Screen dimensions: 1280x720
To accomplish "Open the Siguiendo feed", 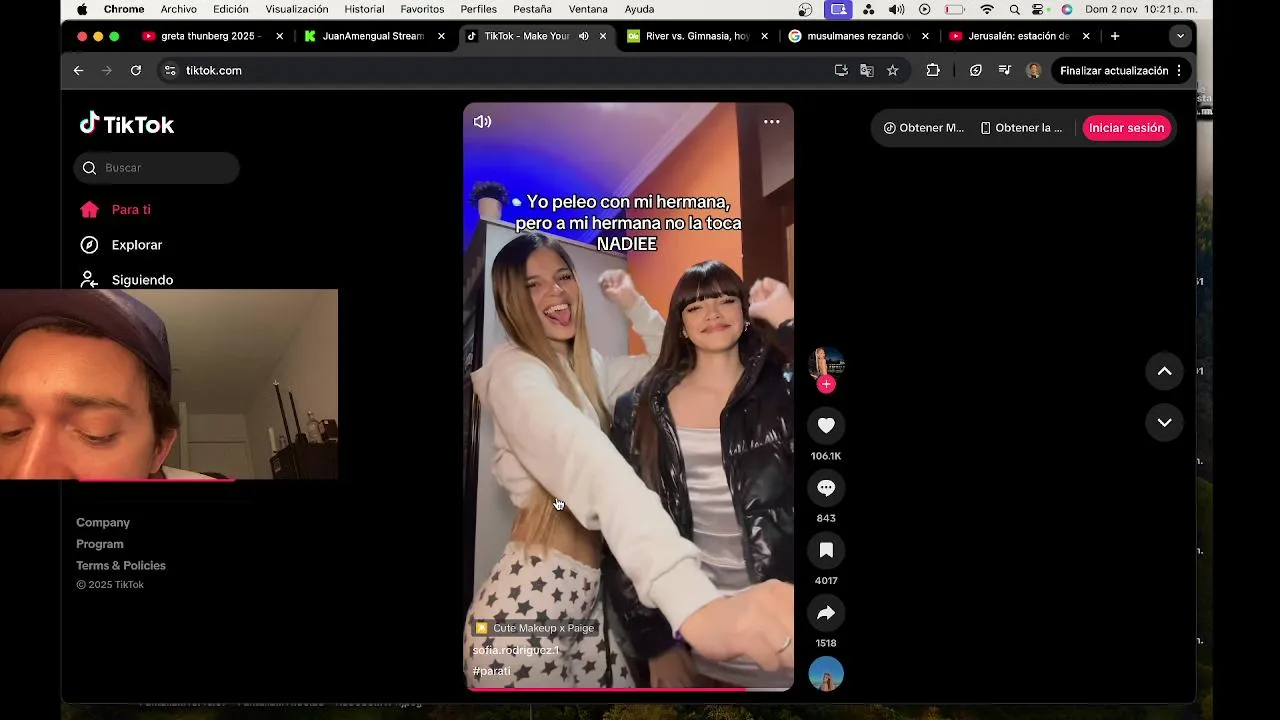I will pos(127,280).
